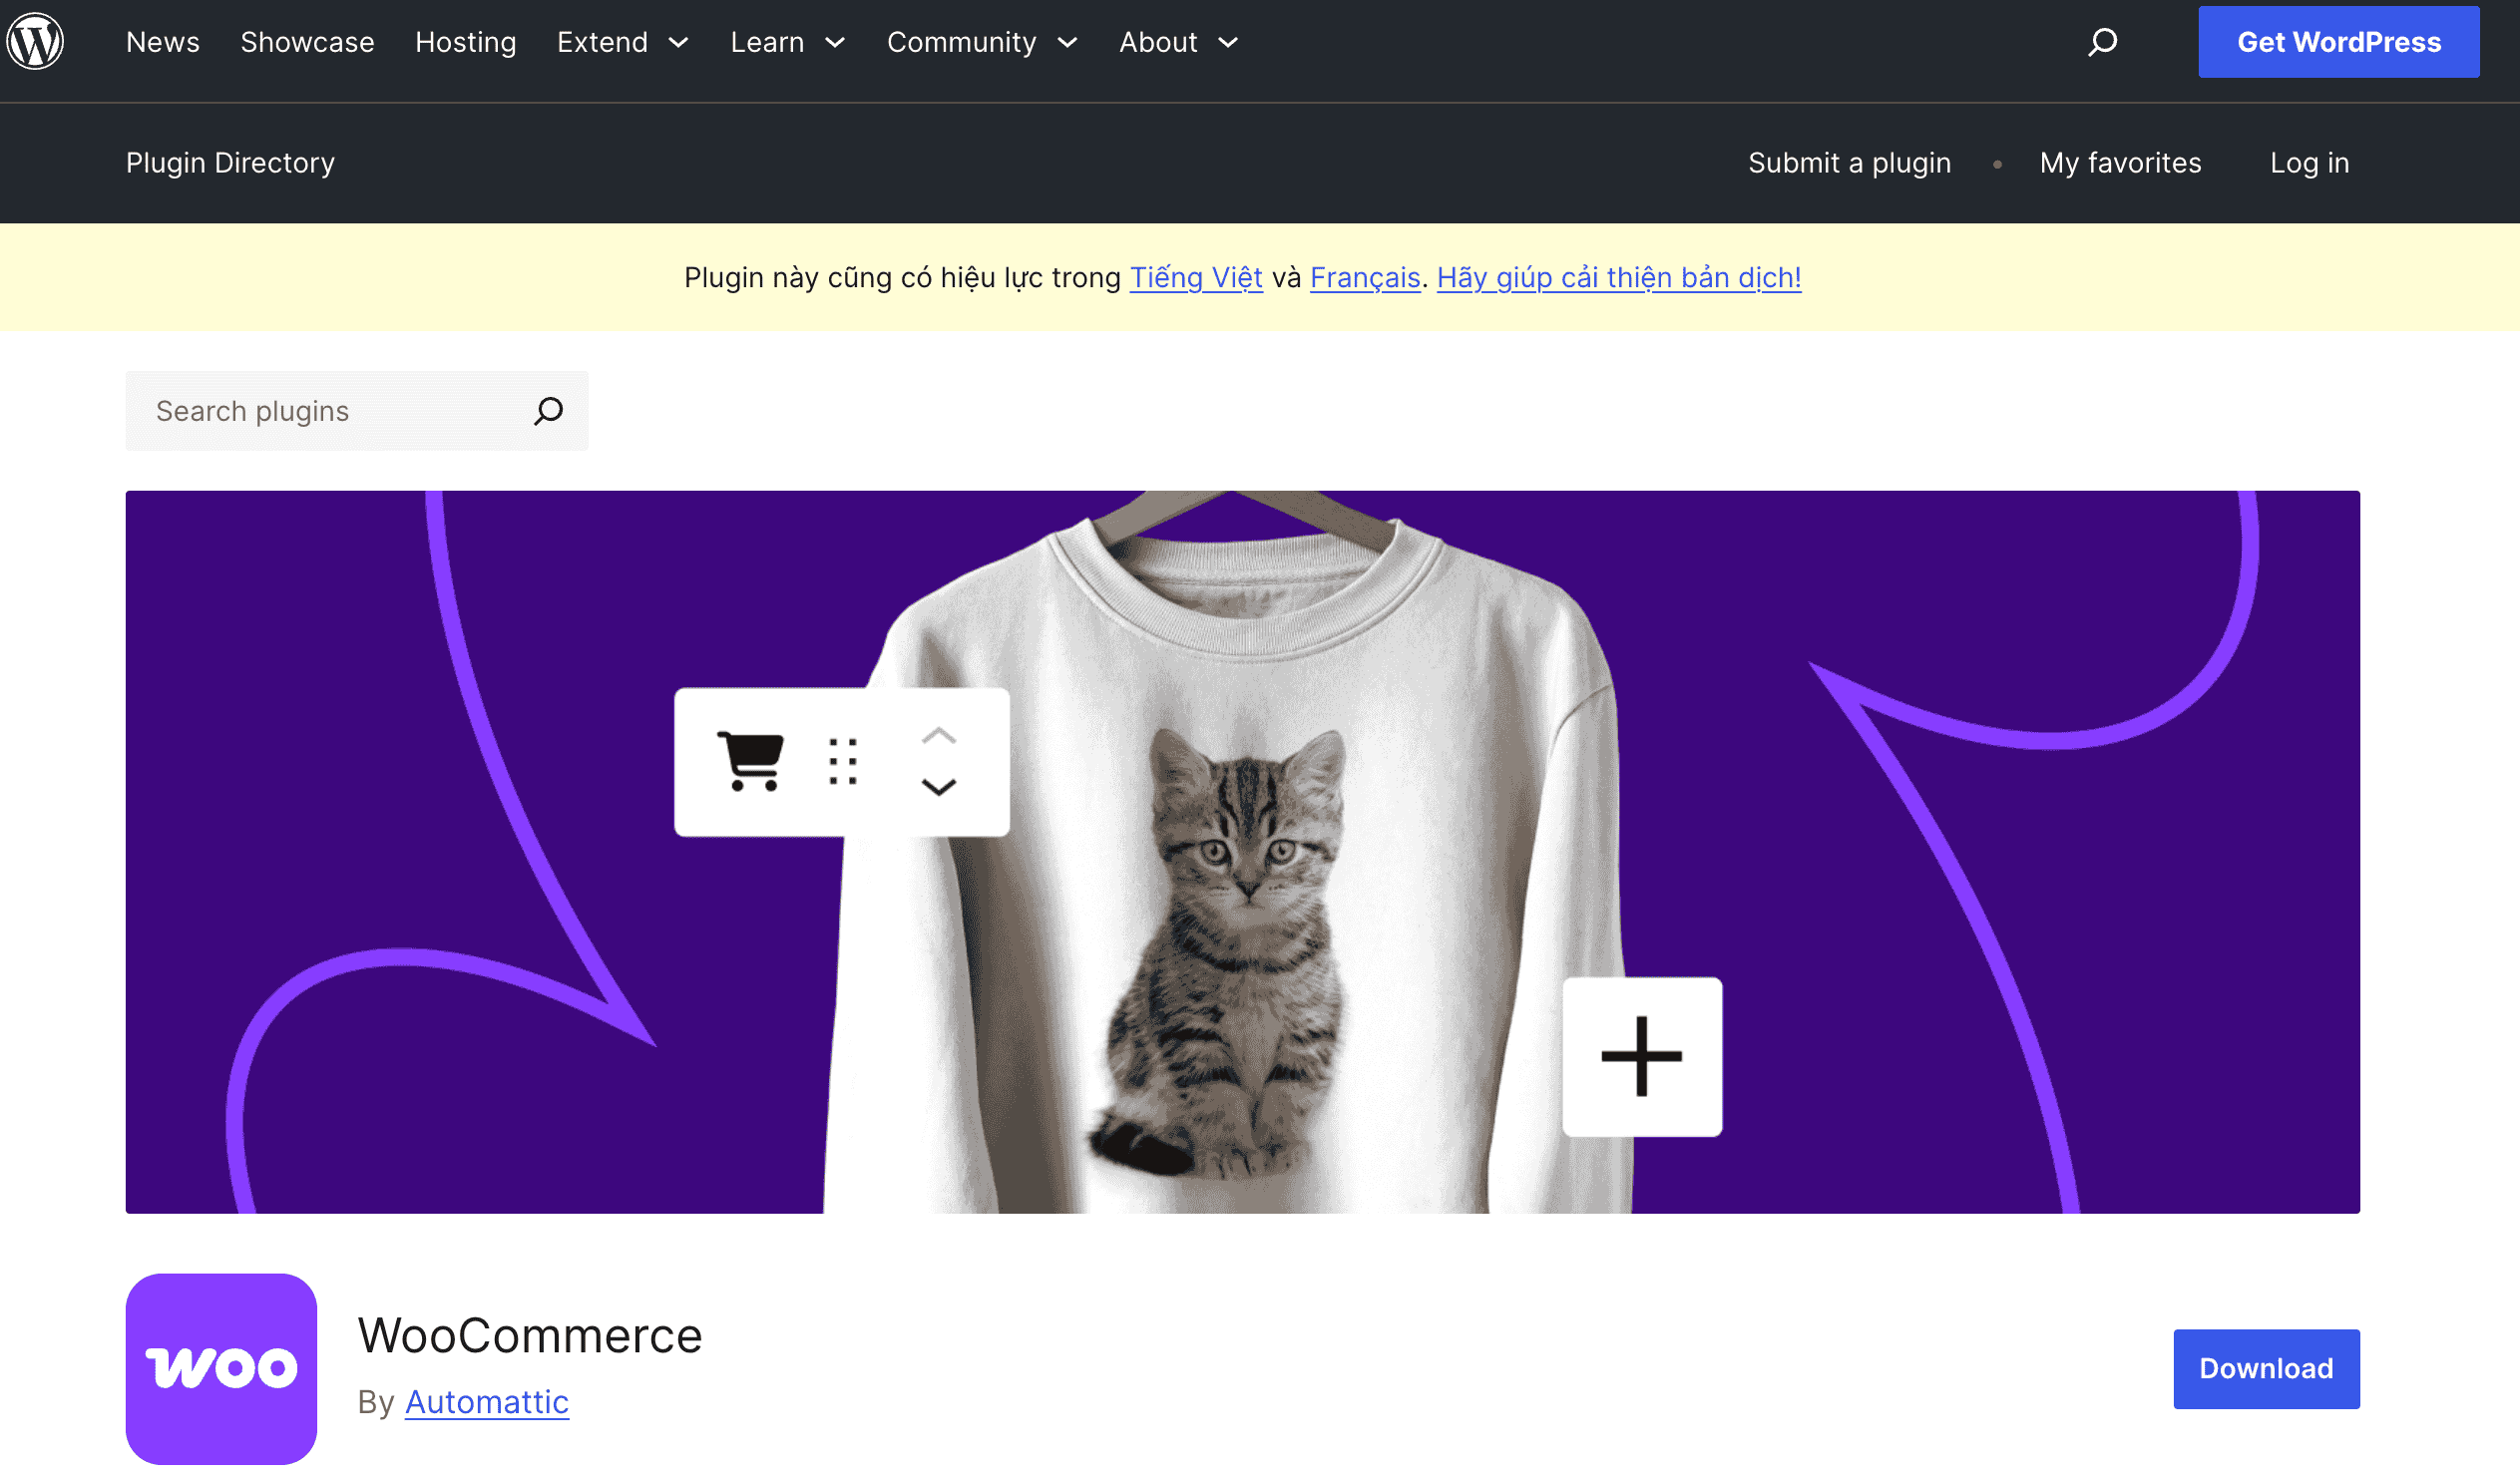
Task: Open the Plugin Directory link
Action: [230, 163]
